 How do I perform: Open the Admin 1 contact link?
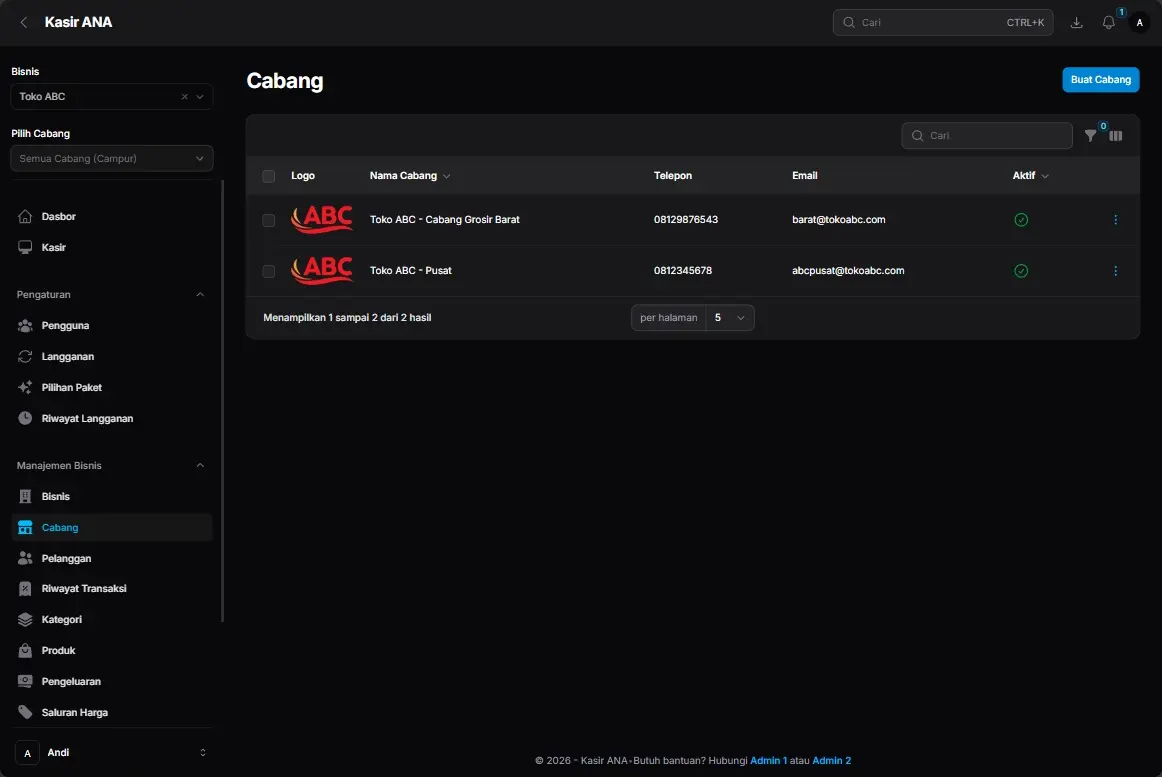click(768, 761)
